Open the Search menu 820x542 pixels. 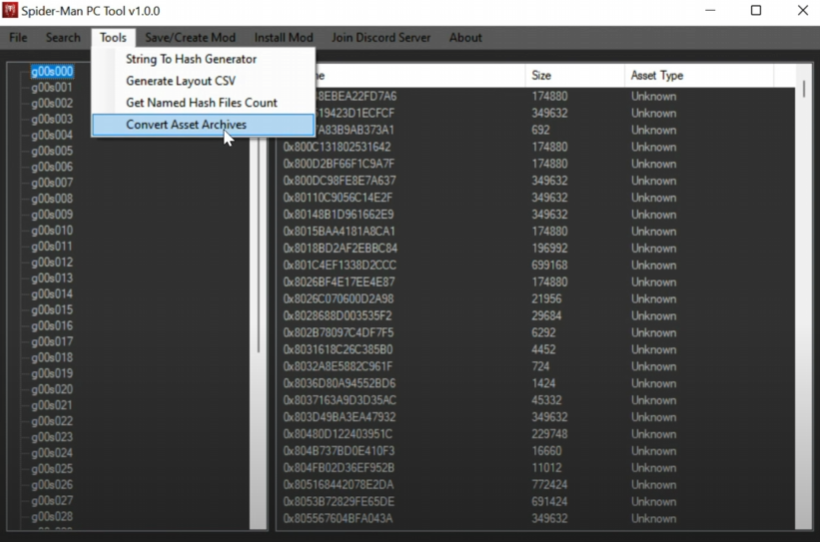(63, 38)
